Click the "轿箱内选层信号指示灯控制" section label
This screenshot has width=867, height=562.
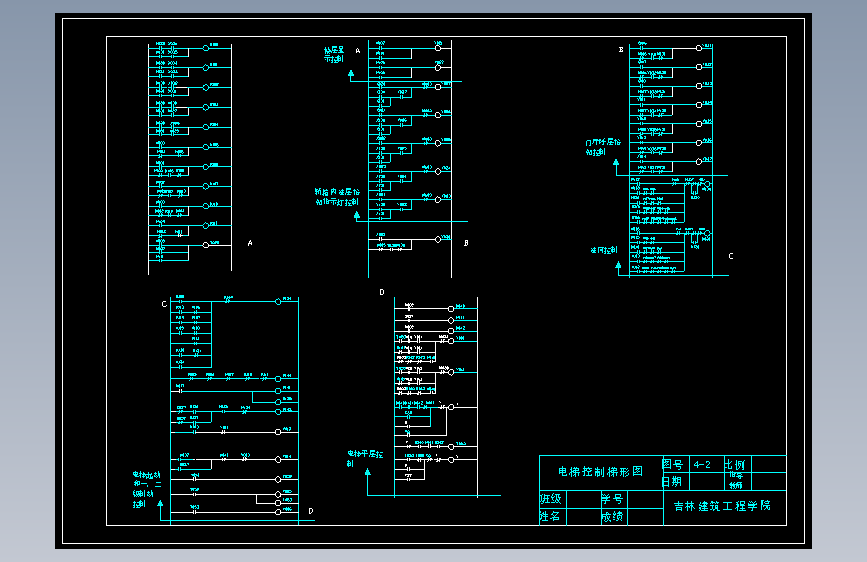tap(337, 197)
